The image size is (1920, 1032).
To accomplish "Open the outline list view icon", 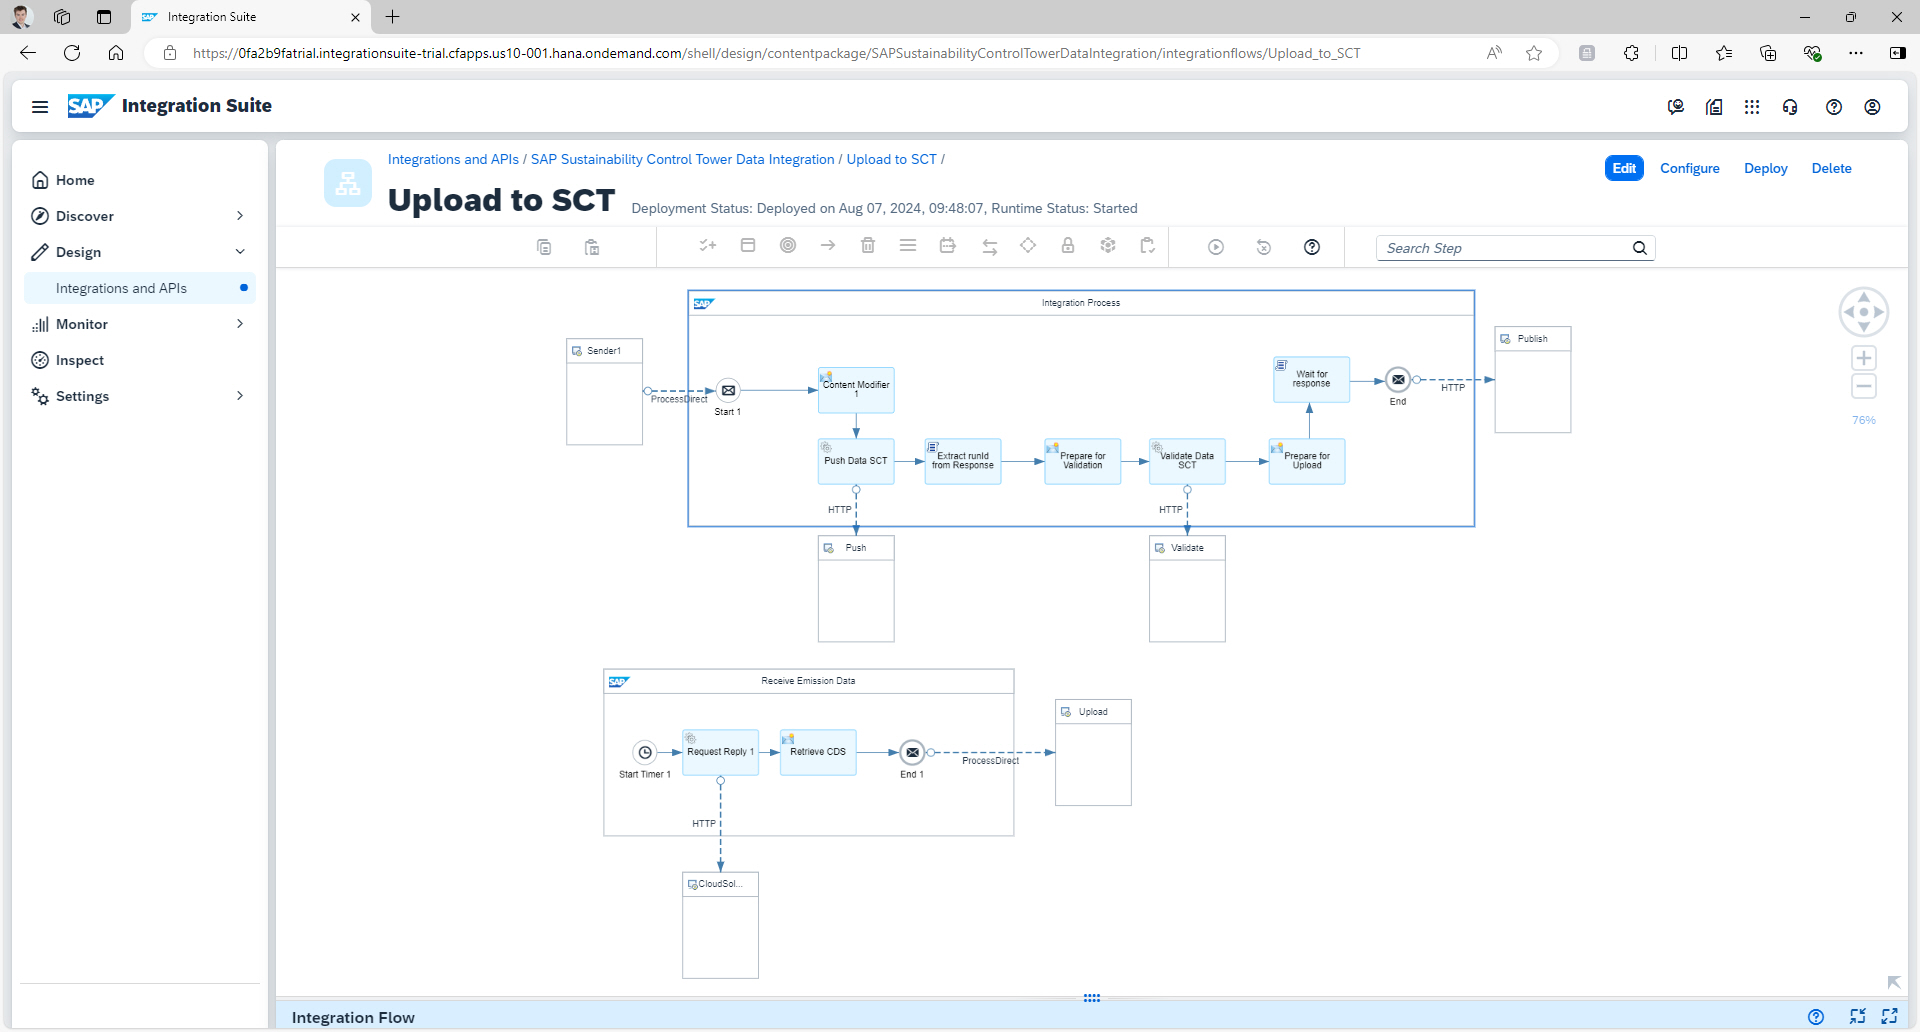I will pyautogui.click(x=907, y=246).
